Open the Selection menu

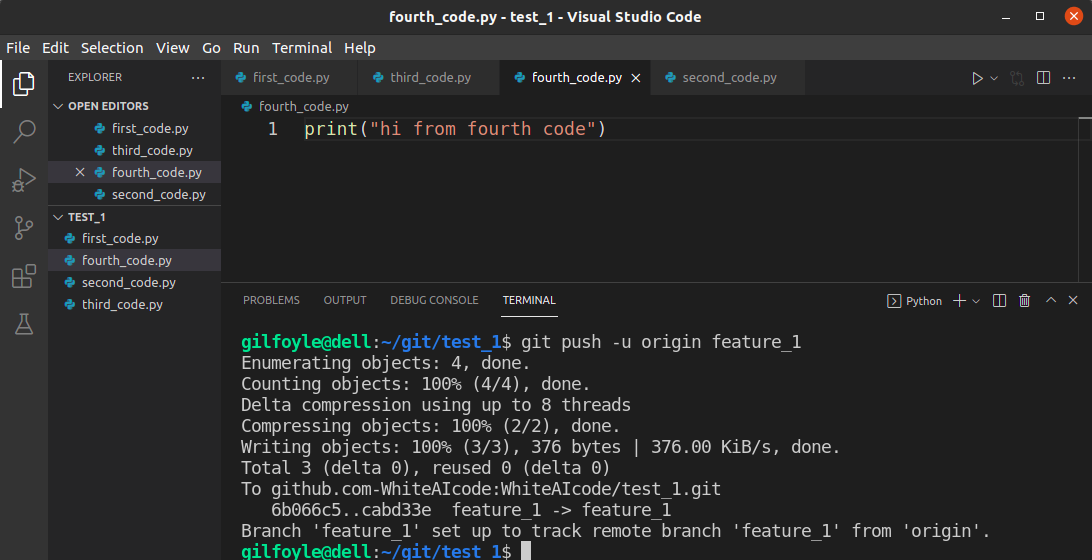pos(112,47)
